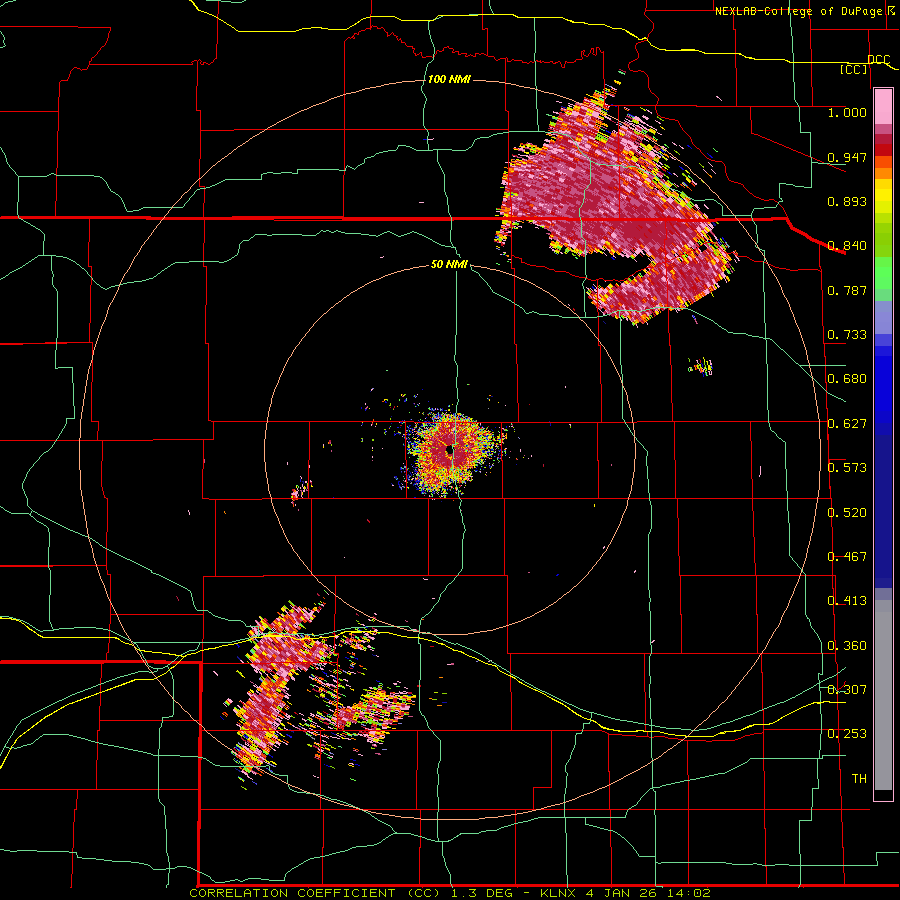Select the 0.680 value on the color scale
The image size is (900, 900).
click(x=847, y=379)
